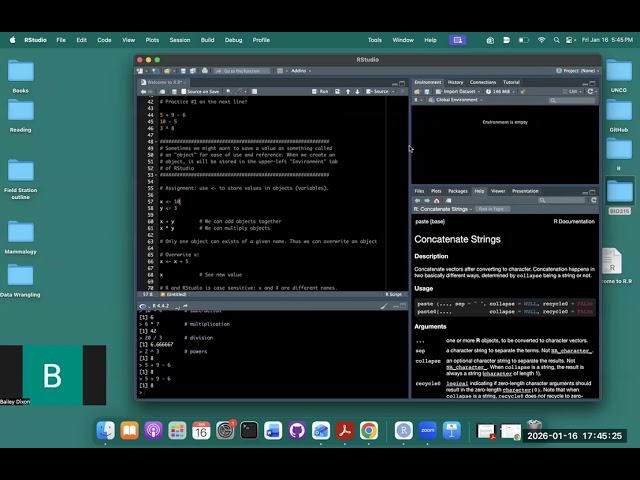
Task: Click the Wi-Fi icon in menu bar
Action: pos(541,40)
